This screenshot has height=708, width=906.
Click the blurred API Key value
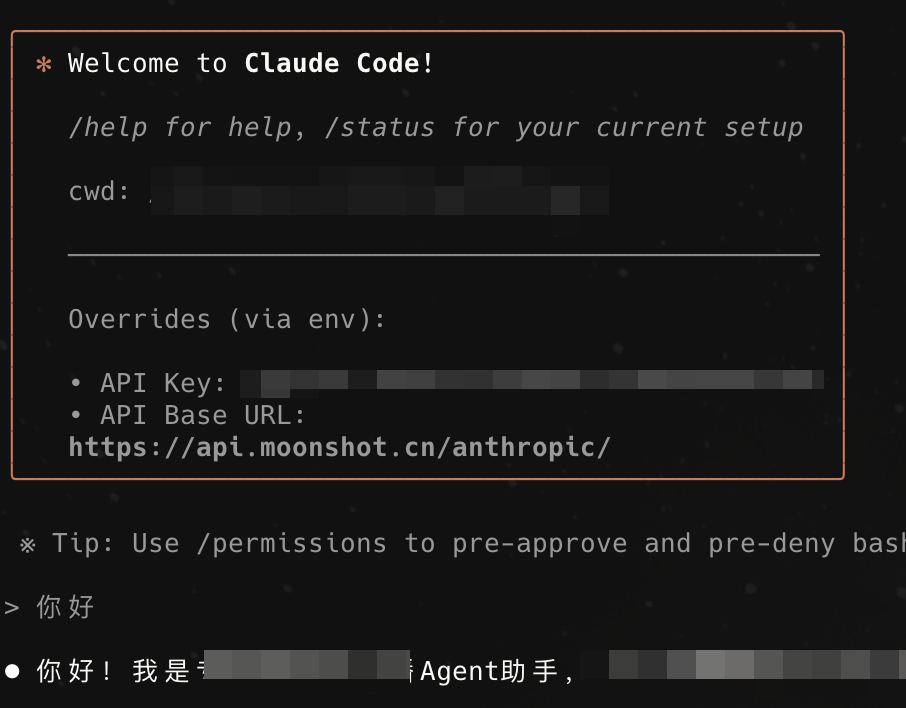(x=531, y=381)
